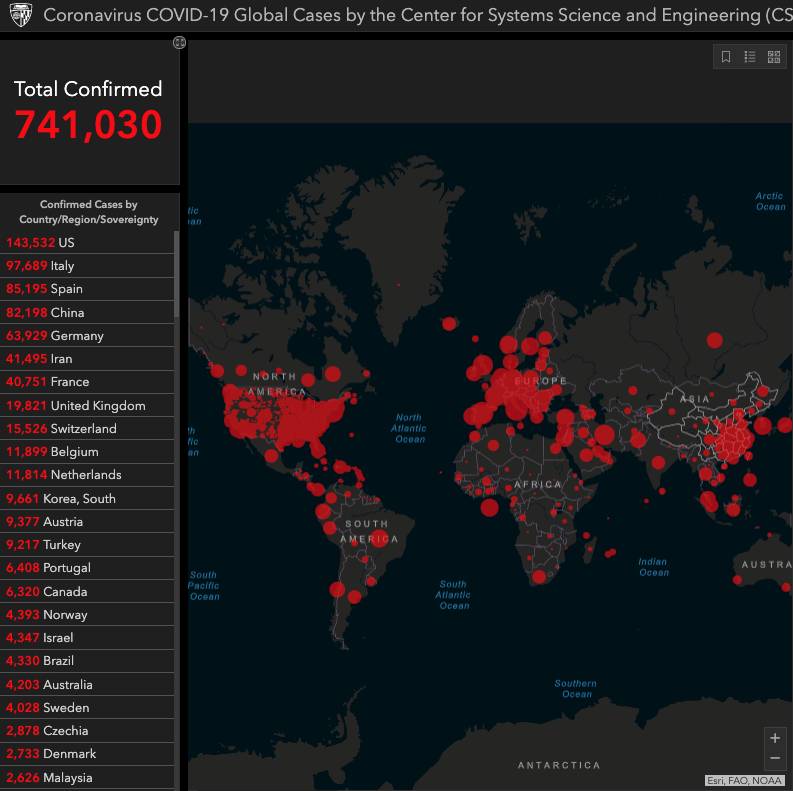Screen dimensions: 793x791
Task: Choose Germany in confirmed cases list
Action: [x=87, y=335]
